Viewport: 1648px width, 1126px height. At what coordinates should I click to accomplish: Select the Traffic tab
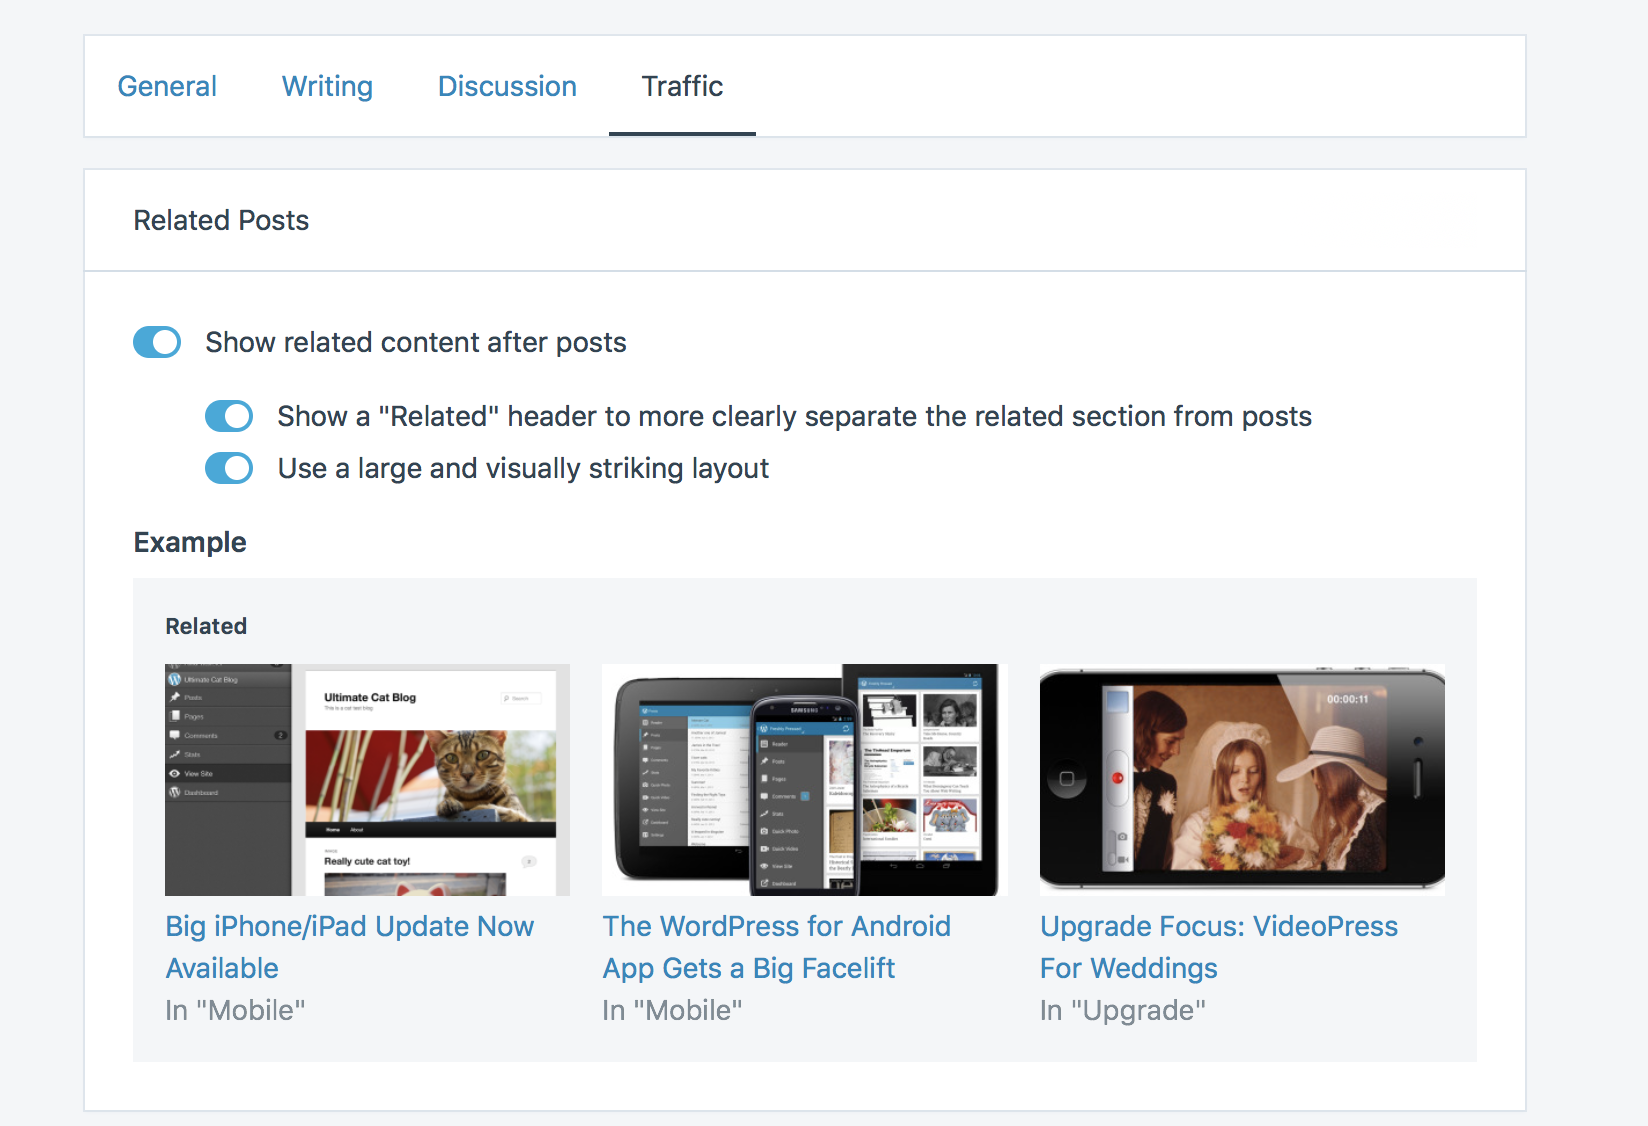click(x=682, y=87)
